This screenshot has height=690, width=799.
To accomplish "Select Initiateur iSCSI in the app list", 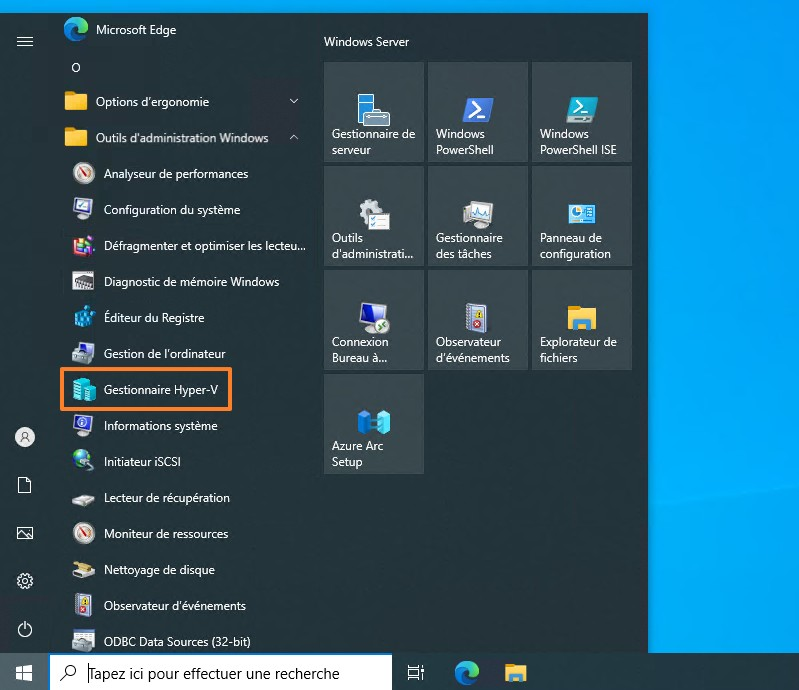I will 141,462.
